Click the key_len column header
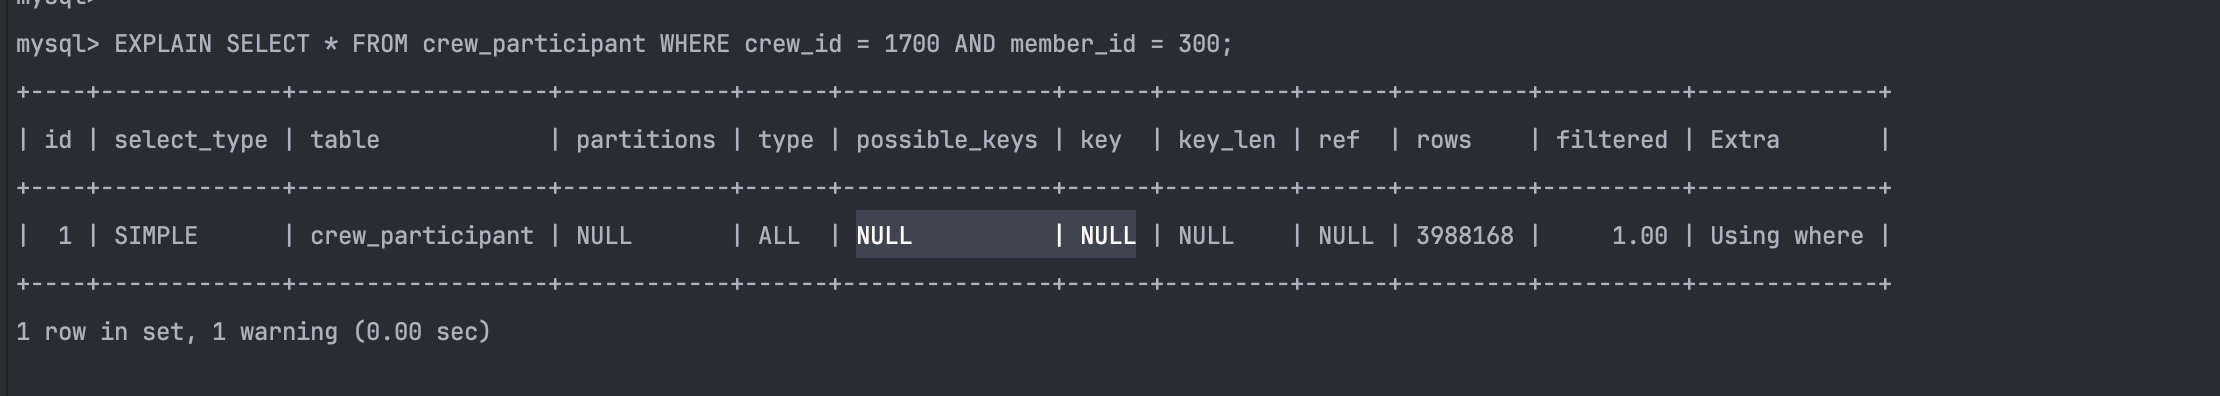Image resolution: width=2220 pixels, height=396 pixels. [x=1227, y=140]
